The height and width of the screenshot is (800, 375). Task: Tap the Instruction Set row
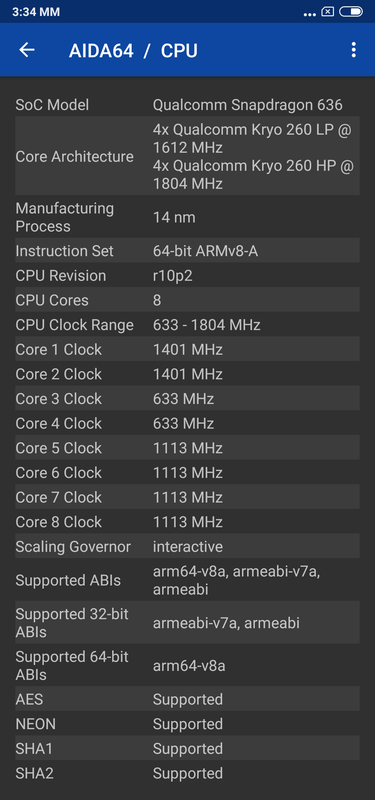pyautogui.click(x=187, y=251)
